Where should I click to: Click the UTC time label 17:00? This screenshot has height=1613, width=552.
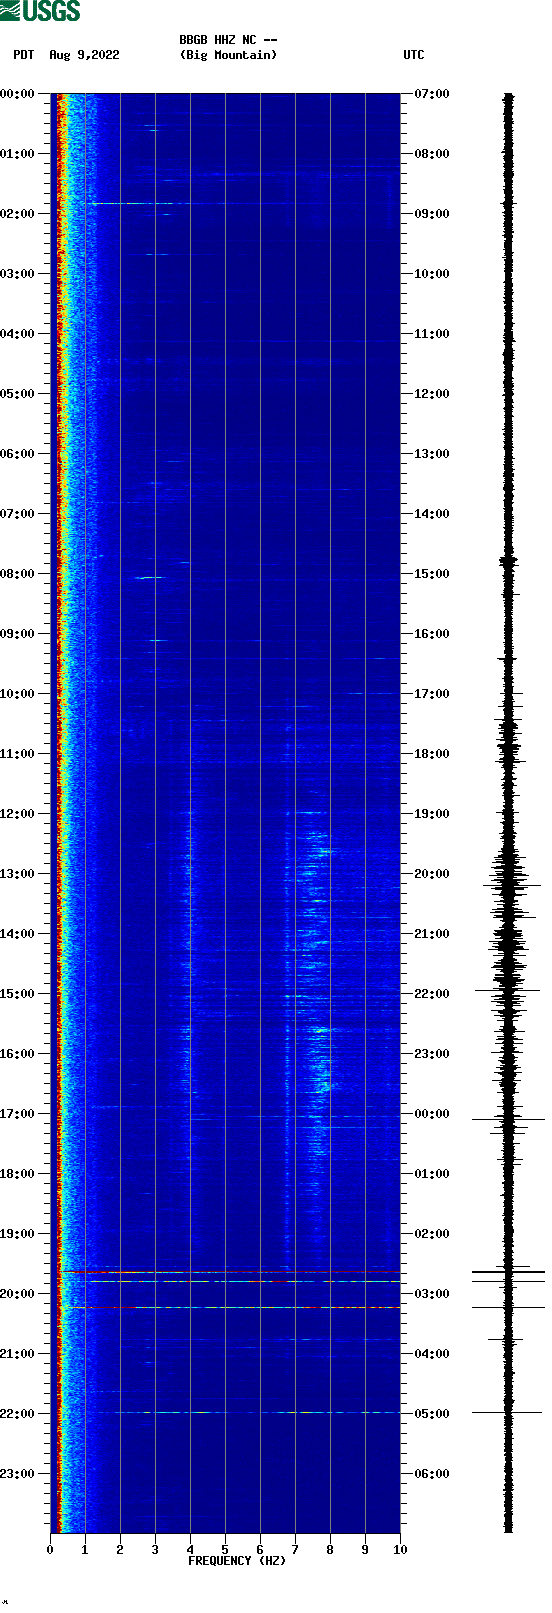[432, 694]
